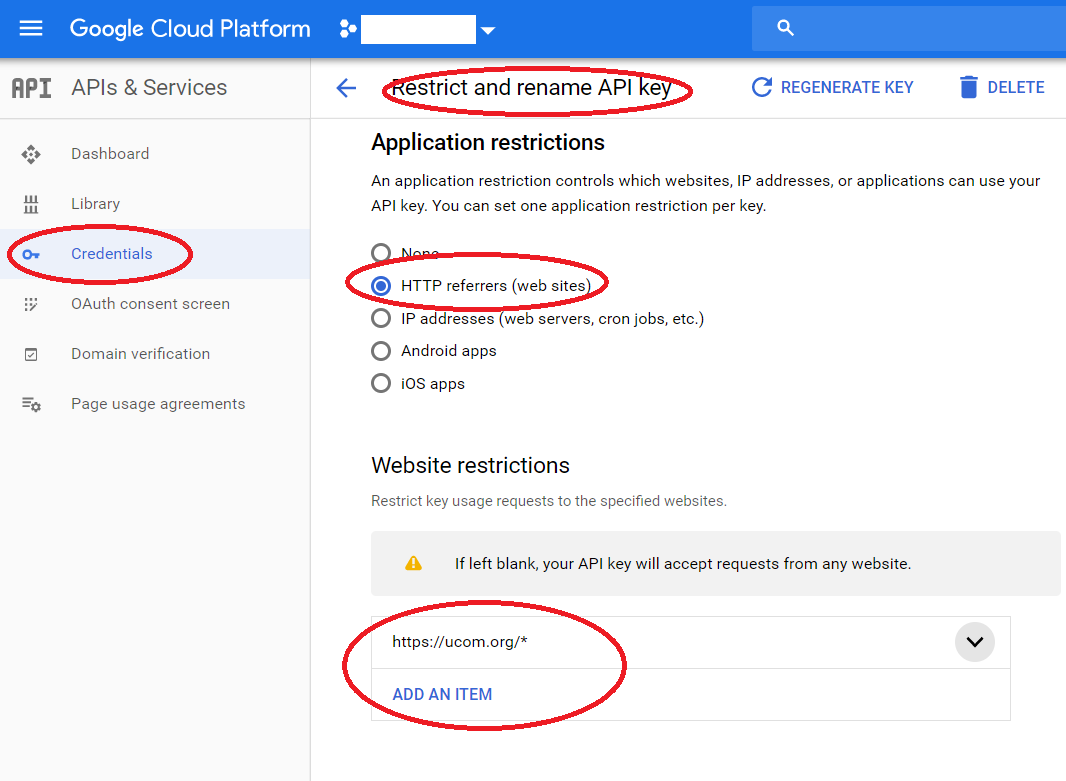Click the API logo icon

pos(31,88)
